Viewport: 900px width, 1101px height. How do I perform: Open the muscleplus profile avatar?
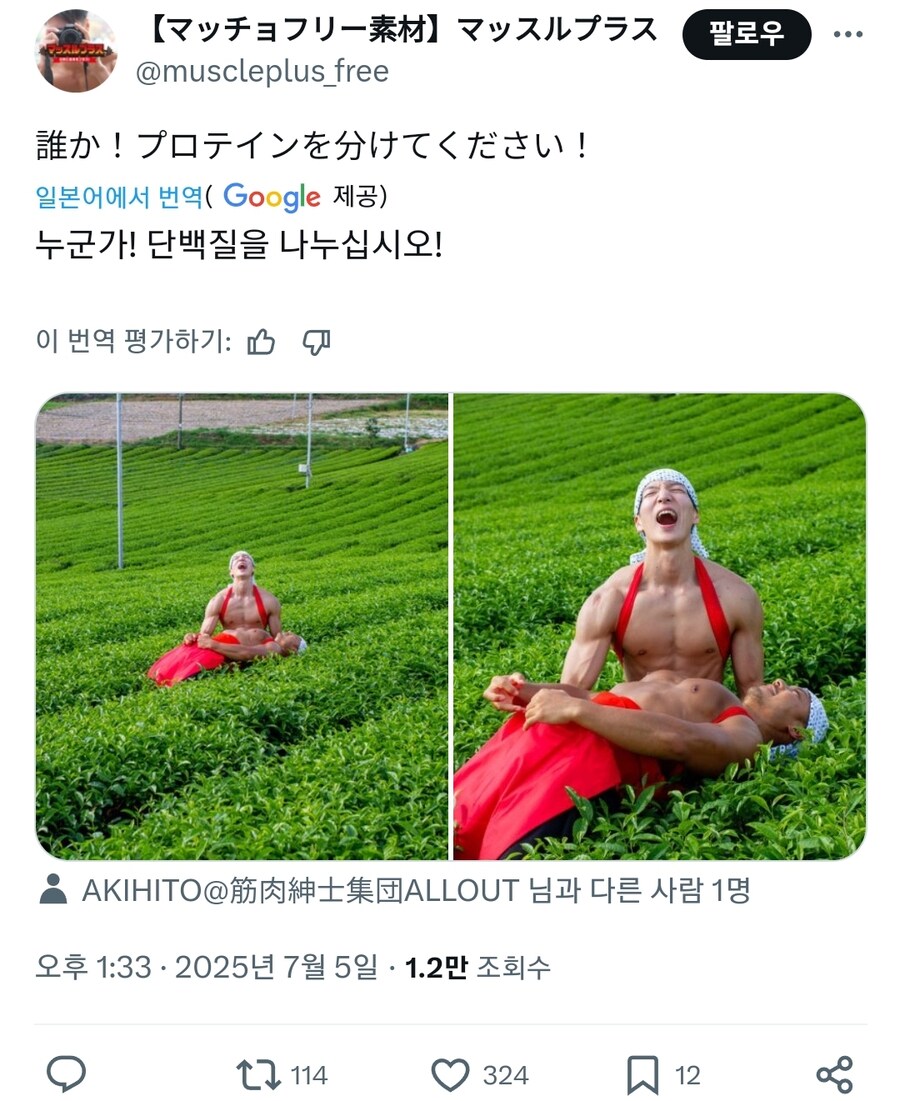tap(76, 51)
